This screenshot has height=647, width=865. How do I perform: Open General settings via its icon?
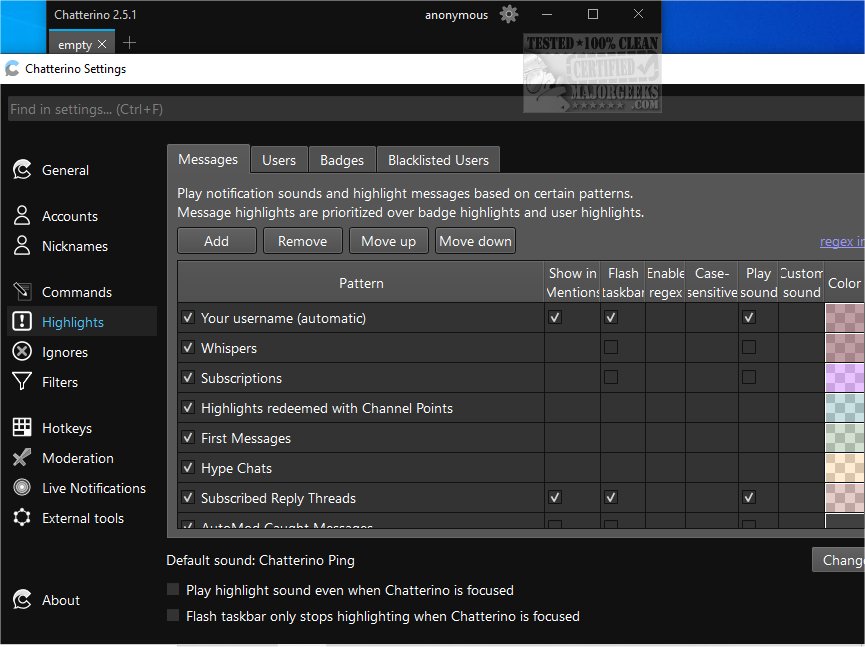coord(22,170)
